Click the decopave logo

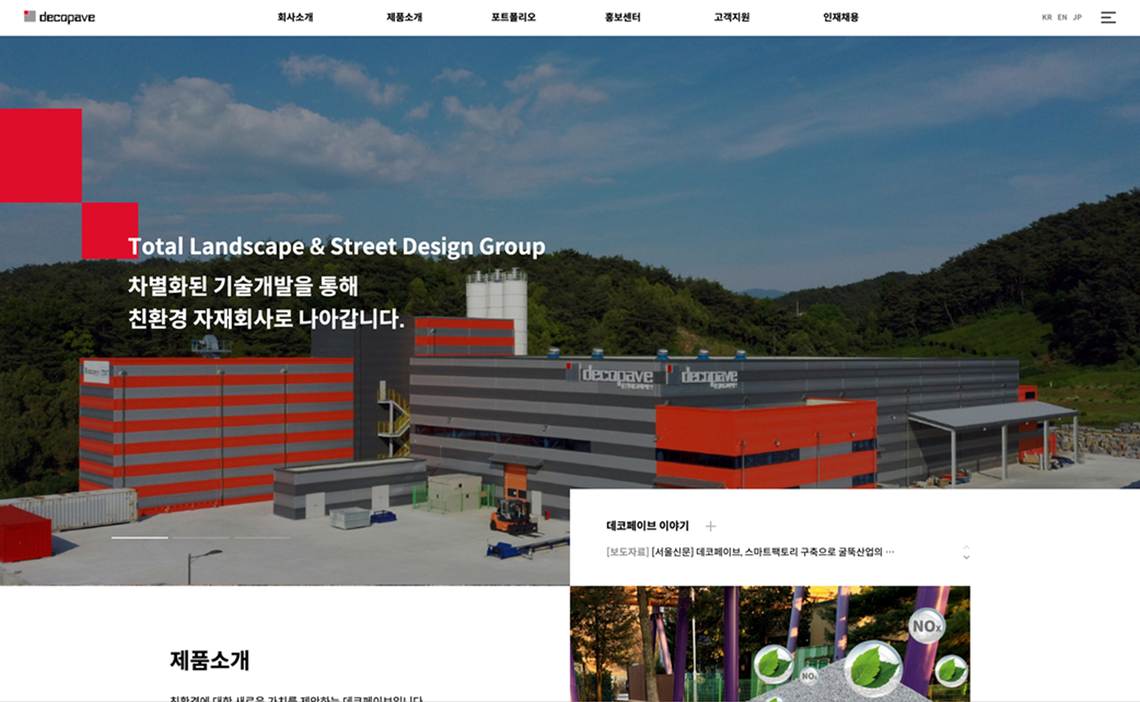point(59,17)
